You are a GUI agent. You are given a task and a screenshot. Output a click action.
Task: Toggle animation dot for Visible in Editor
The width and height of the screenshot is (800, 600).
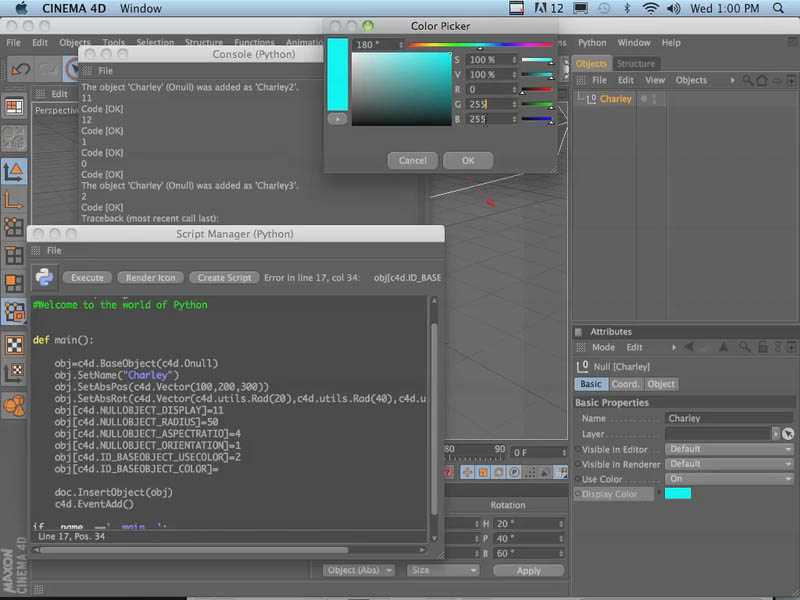click(578, 449)
